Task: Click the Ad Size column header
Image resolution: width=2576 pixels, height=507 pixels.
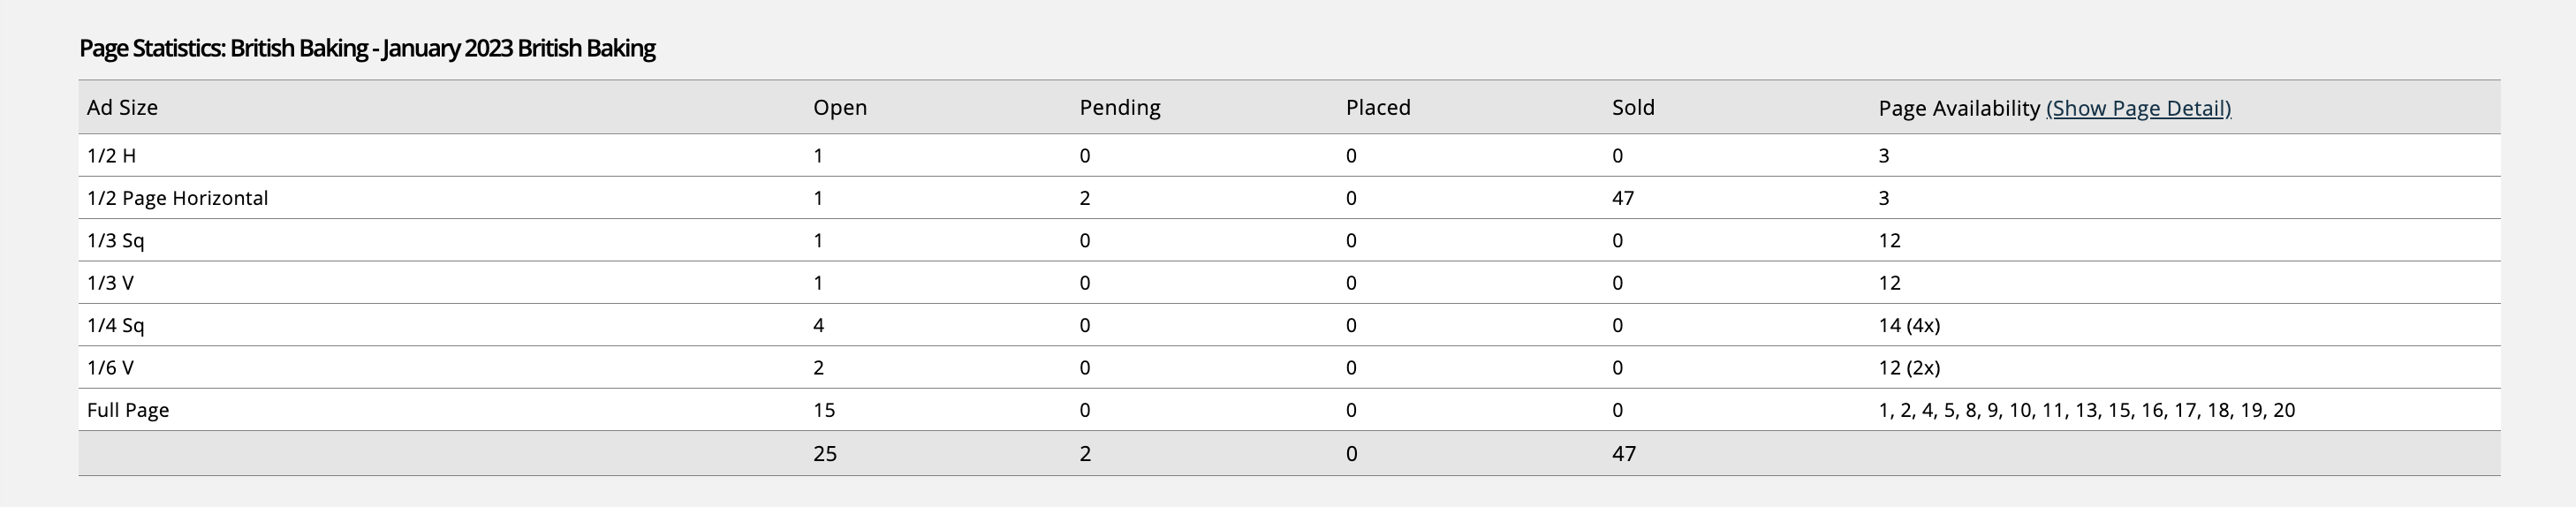Action: [122, 108]
